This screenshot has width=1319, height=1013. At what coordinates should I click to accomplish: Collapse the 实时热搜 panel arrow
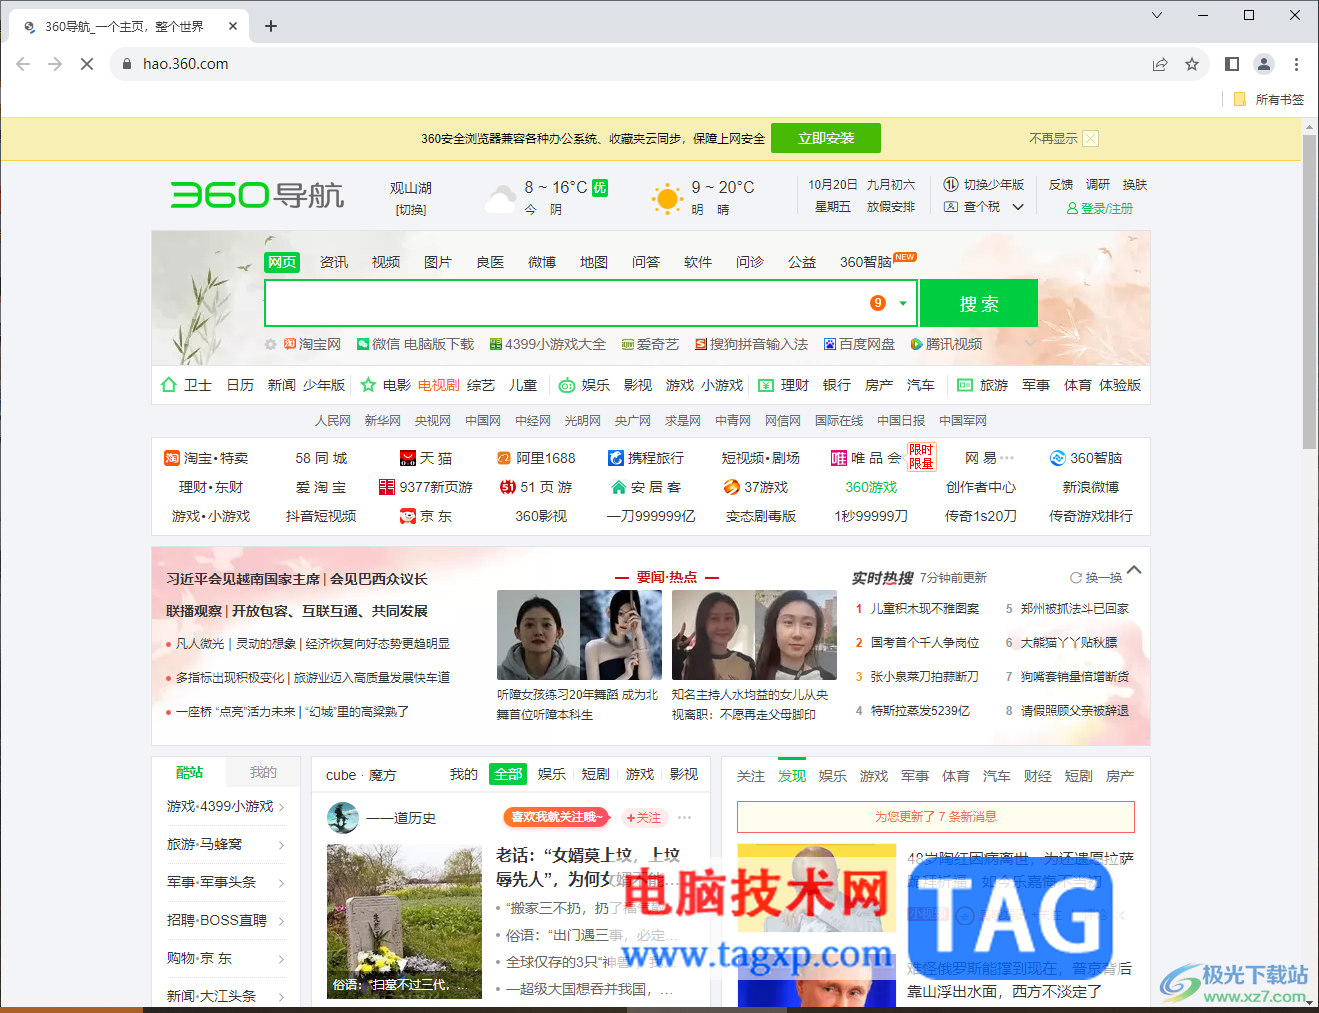[1133, 570]
